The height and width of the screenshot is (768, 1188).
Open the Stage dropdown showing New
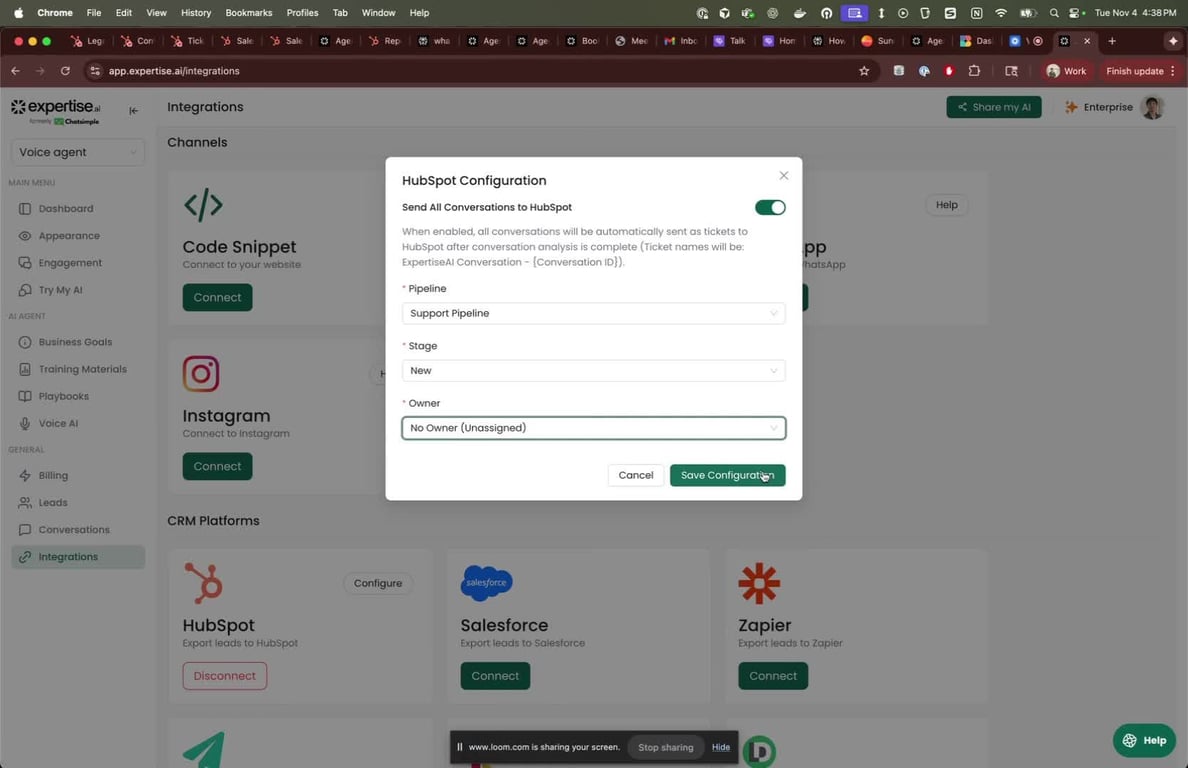pos(593,370)
